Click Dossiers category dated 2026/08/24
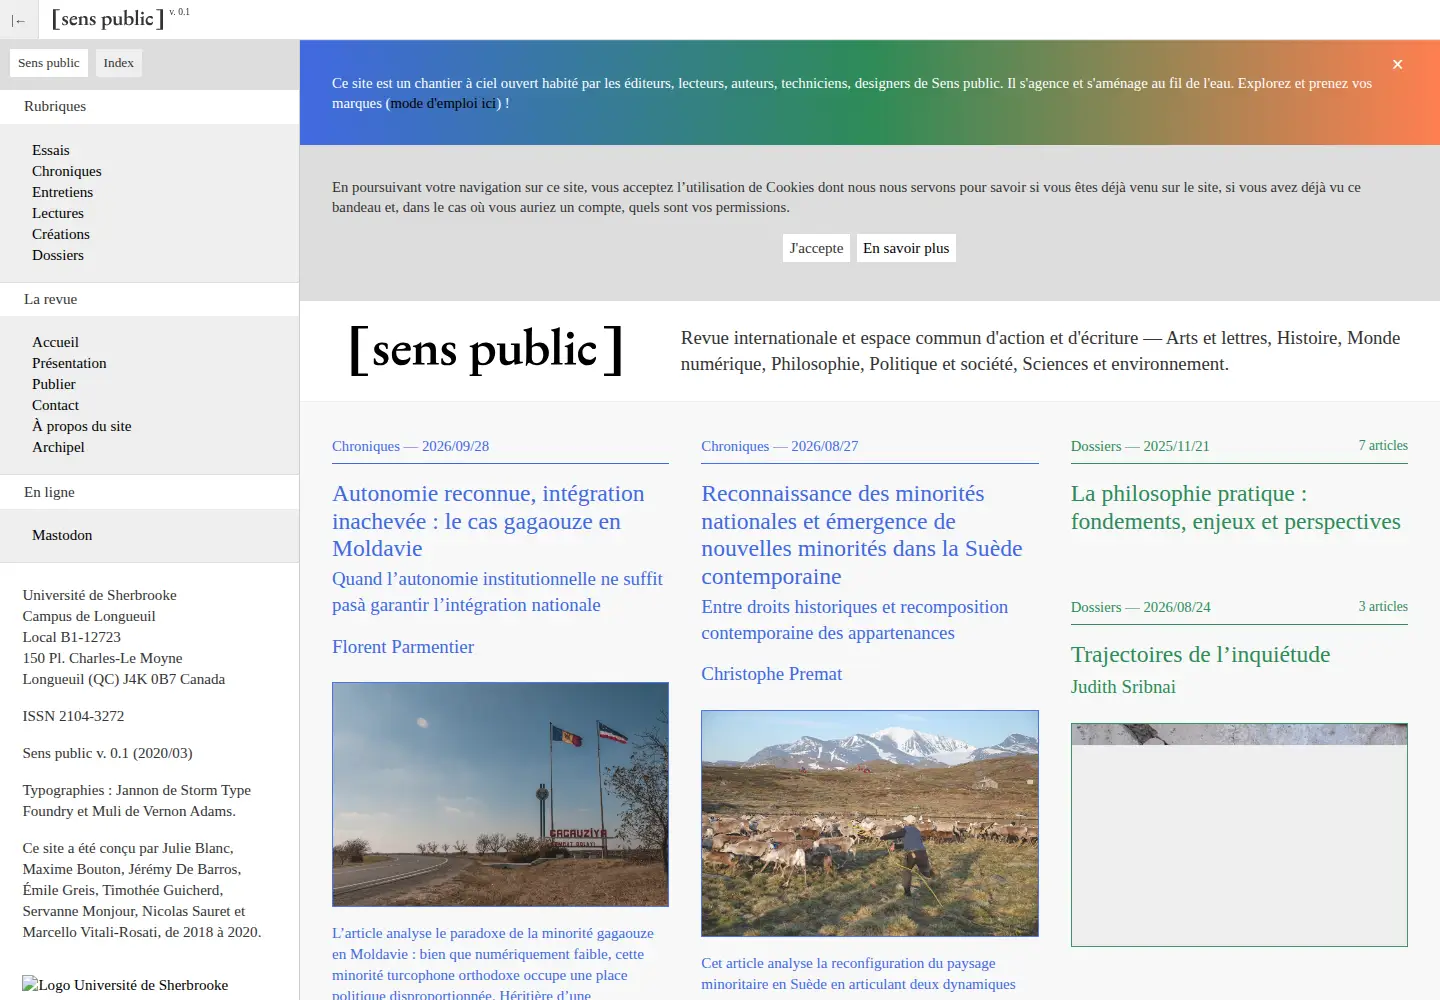 tap(1141, 607)
